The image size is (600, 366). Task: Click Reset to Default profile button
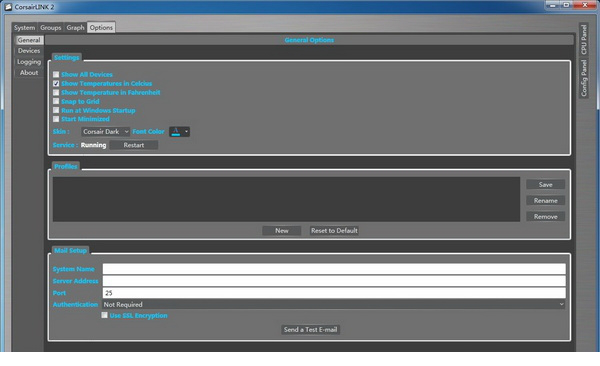point(334,231)
